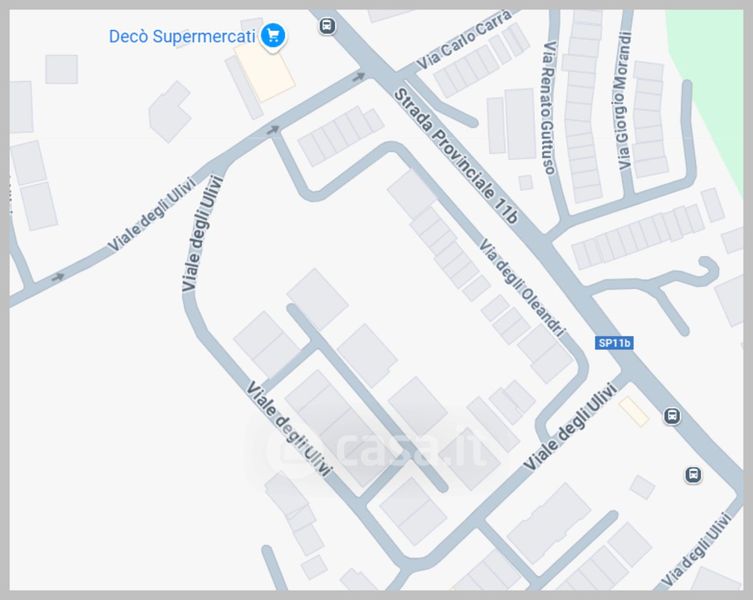Viewport: 753px width, 600px height.
Task: Select the bus stop icon near Via Carlo Carrà
Action: pyautogui.click(x=327, y=25)
